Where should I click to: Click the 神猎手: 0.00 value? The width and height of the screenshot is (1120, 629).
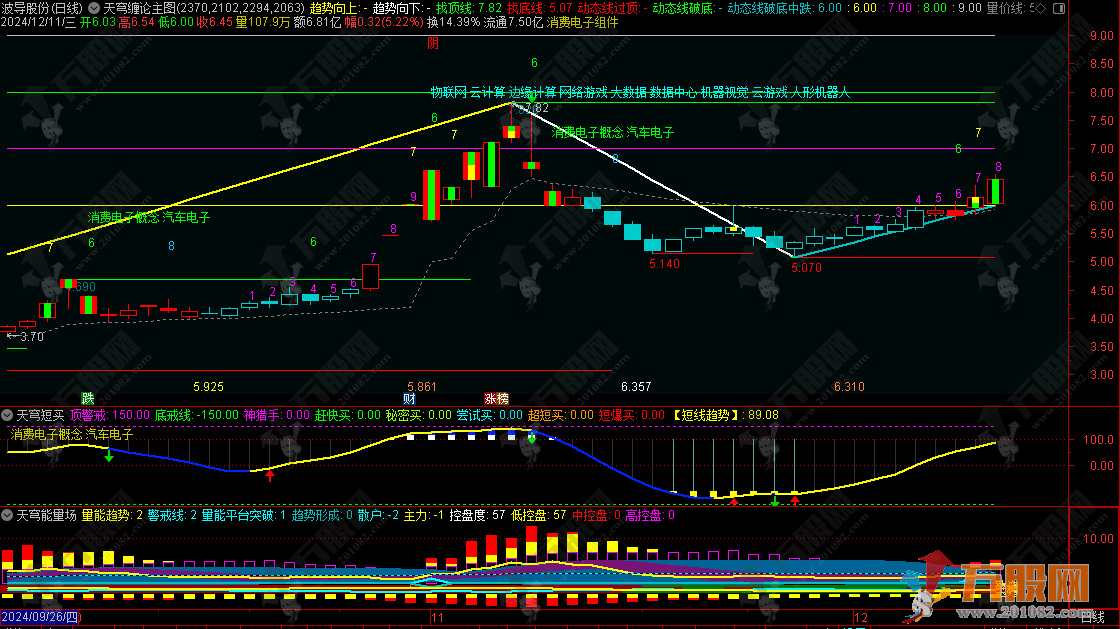[277, 415]
